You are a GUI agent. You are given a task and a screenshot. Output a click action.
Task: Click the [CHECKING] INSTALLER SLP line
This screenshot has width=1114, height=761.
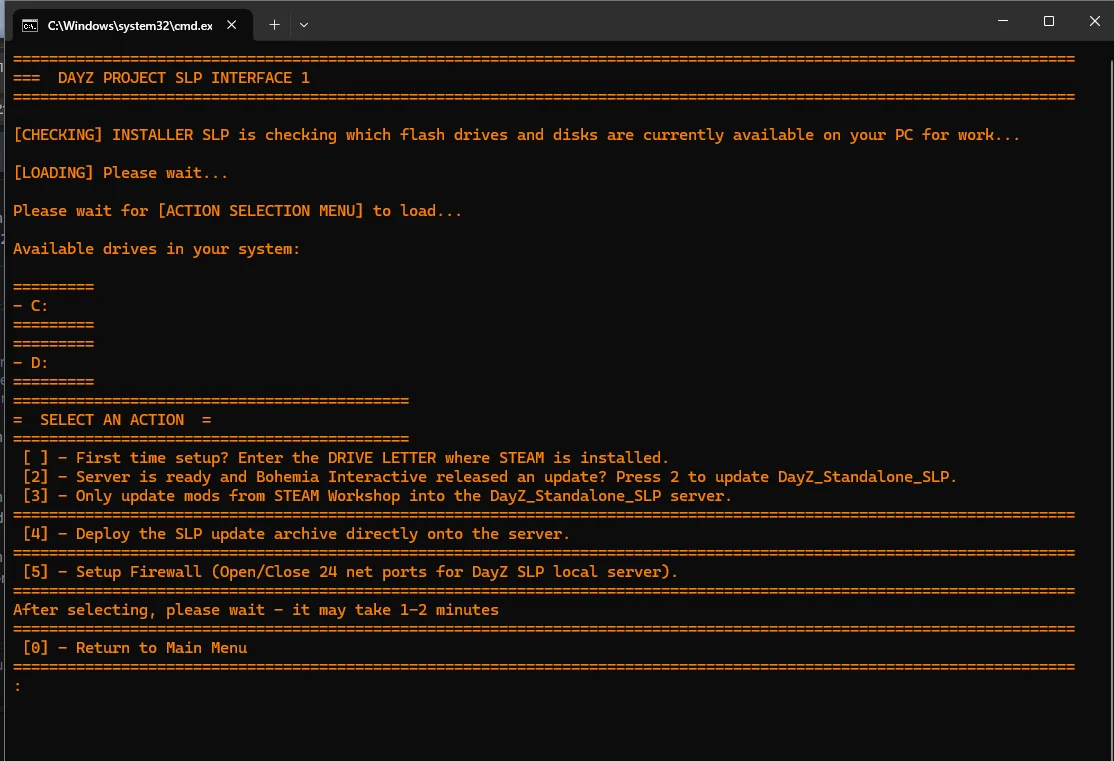(x=517, y=135)
